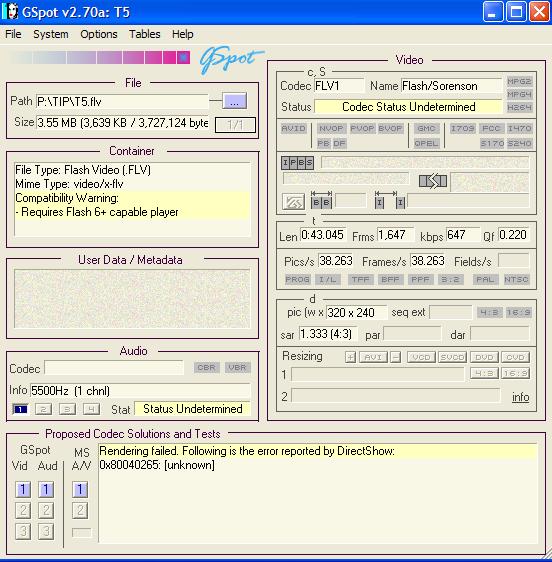Click the PB indicator
Viewport: 552px width, 562px height.
(323, 143)
